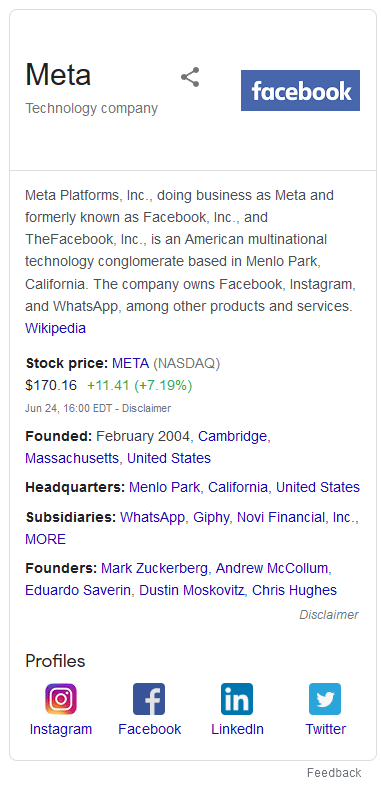This screenshot has width=381, height=785.
Task: Click the facebook logo thumbnail
Action: (x=300, y=90)
